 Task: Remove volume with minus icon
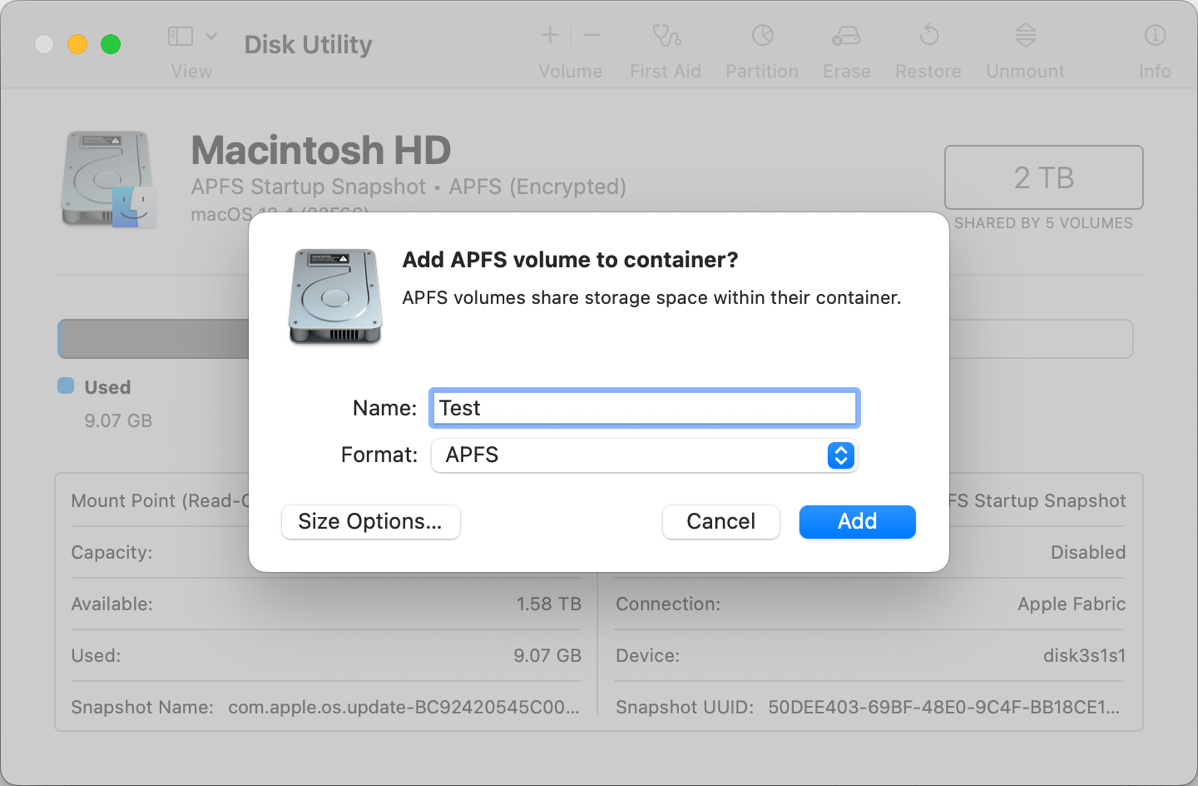click(592, 36)
